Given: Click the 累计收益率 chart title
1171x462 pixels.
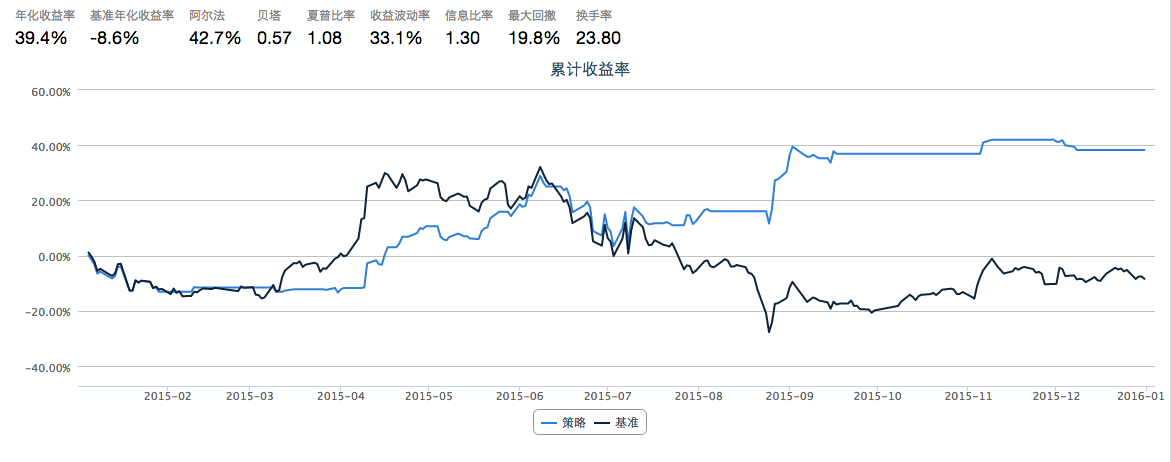Looking at the screenshot, I should [x=590, y=70].
